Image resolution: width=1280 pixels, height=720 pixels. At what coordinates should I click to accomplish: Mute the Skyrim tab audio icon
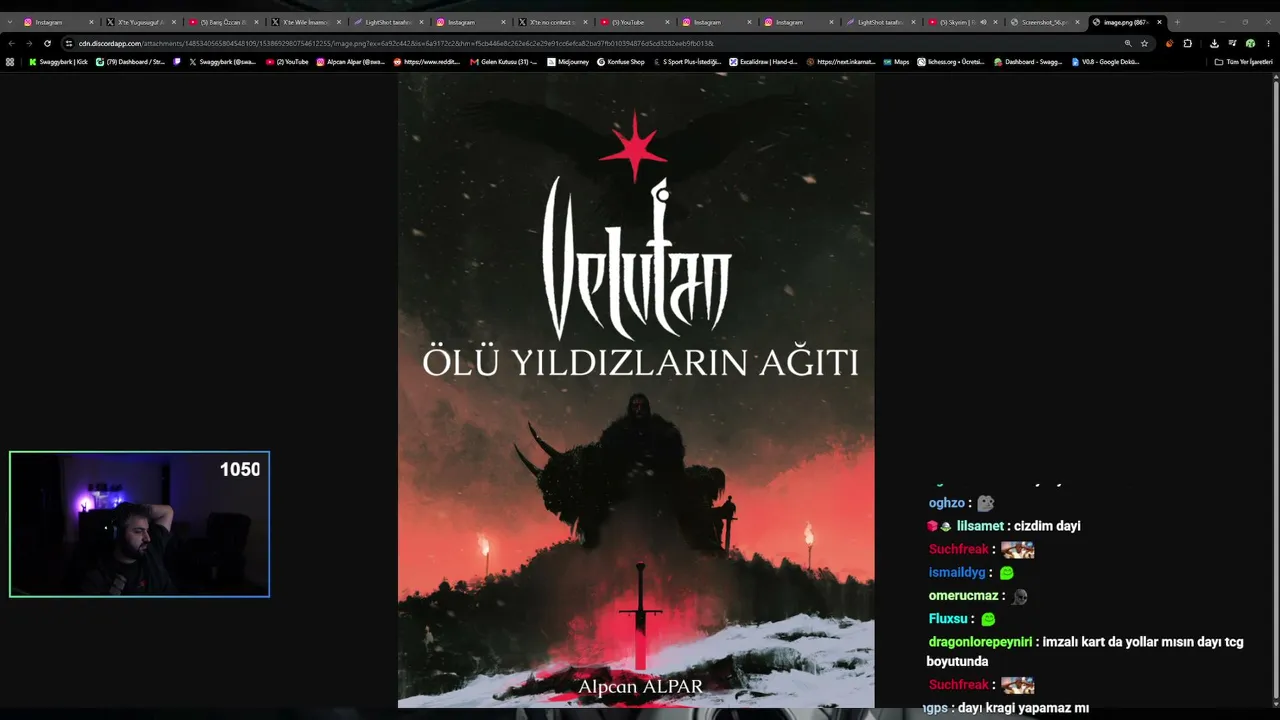coord(983,22)
